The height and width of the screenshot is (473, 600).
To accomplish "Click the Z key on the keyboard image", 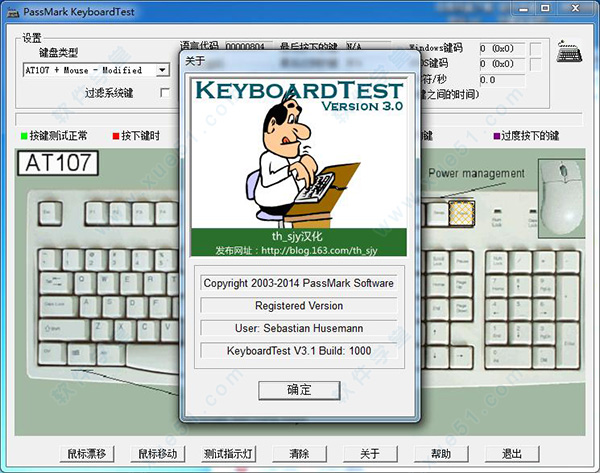I will click(102, 330).
